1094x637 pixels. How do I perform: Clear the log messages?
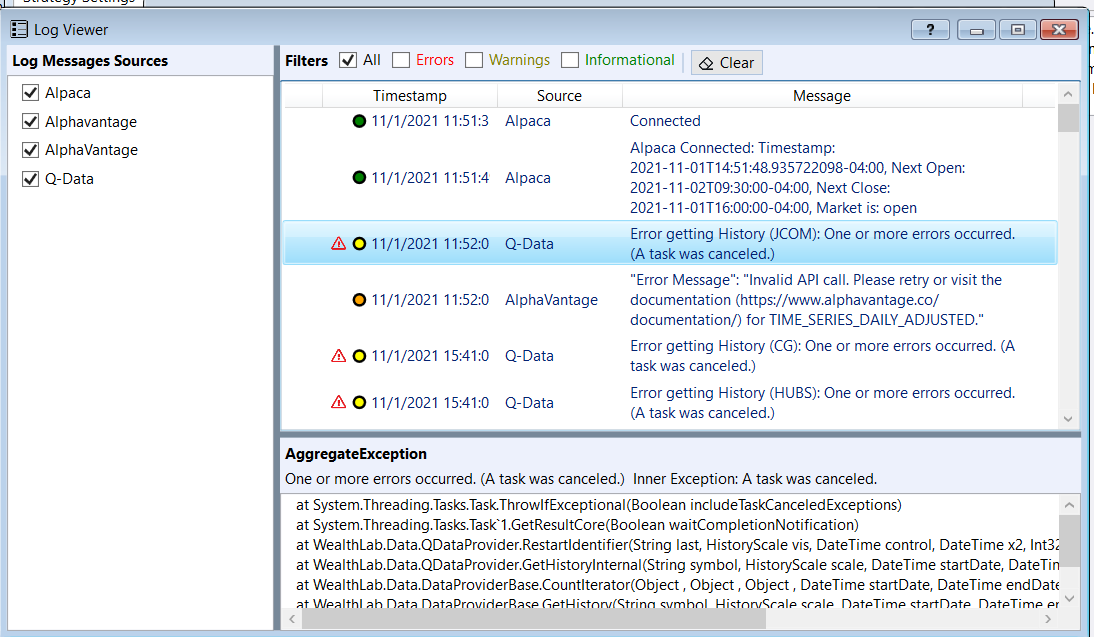point(726,63)
